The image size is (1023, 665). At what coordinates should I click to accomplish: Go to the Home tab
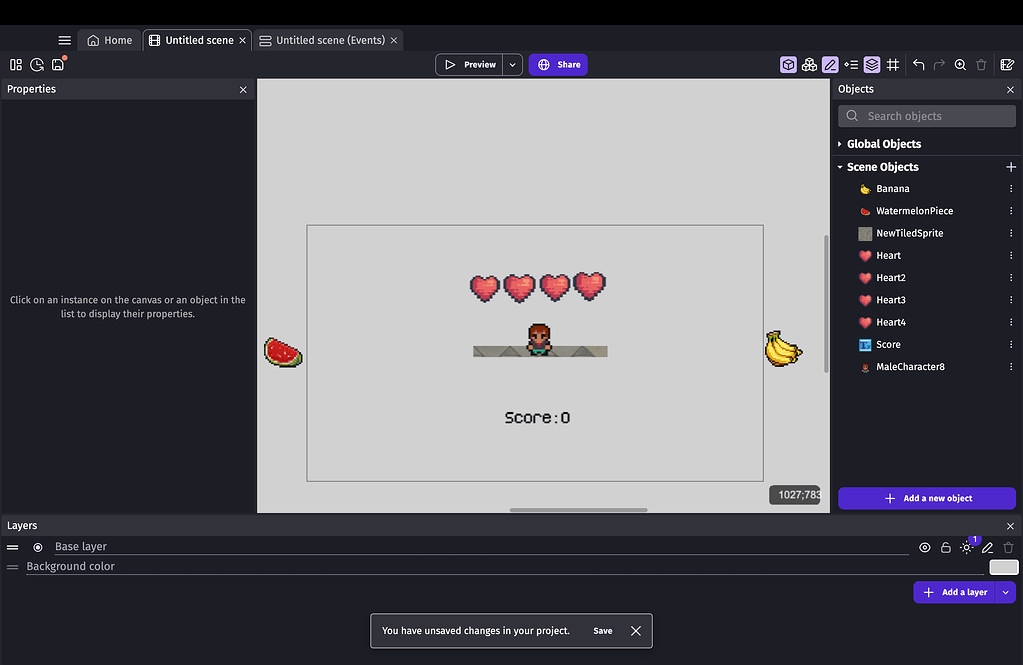point(109,40)
